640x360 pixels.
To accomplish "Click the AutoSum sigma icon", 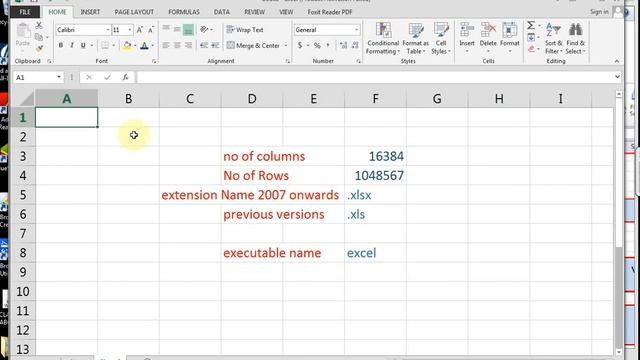I will [531, 26].
